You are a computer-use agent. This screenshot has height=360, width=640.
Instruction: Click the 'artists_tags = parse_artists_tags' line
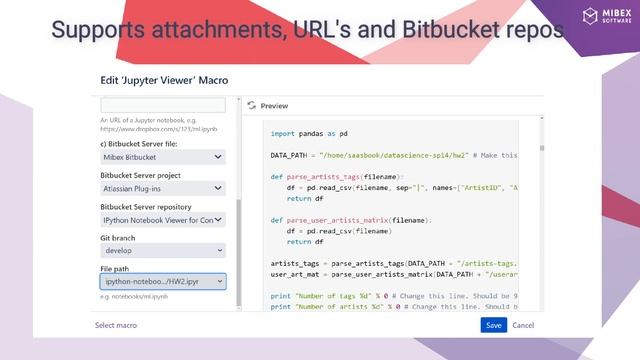pos(394,264)
